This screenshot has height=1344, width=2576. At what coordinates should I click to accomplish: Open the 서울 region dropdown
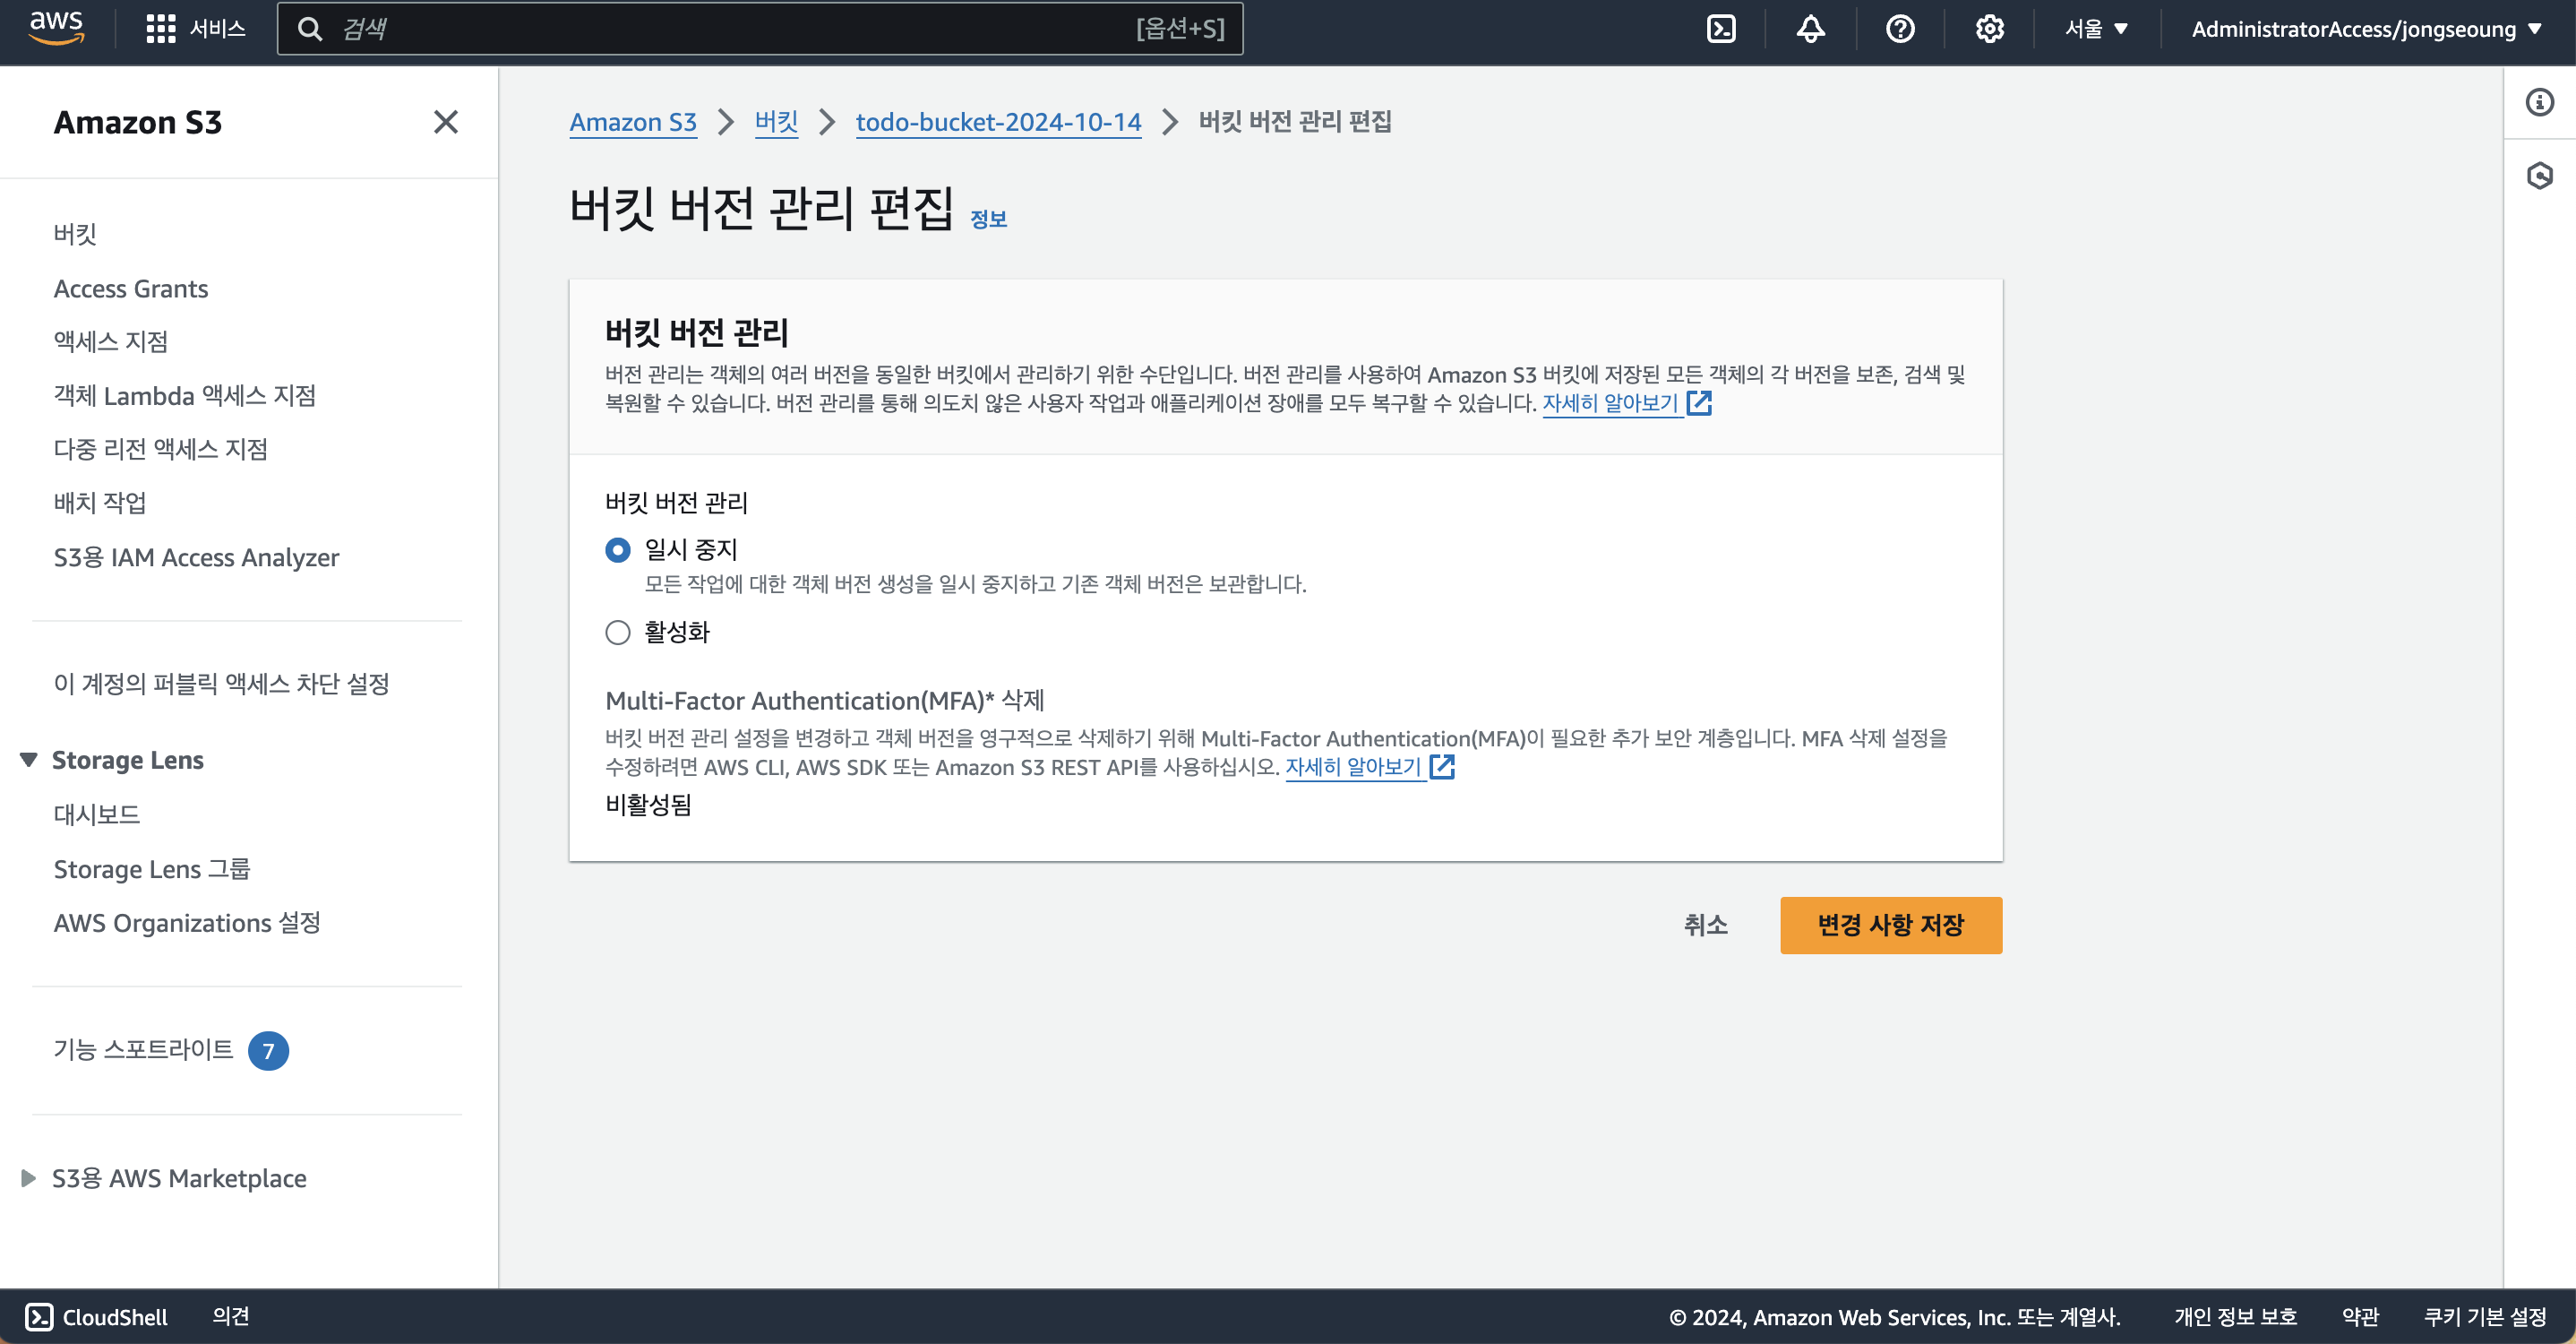click(2096, 29)
